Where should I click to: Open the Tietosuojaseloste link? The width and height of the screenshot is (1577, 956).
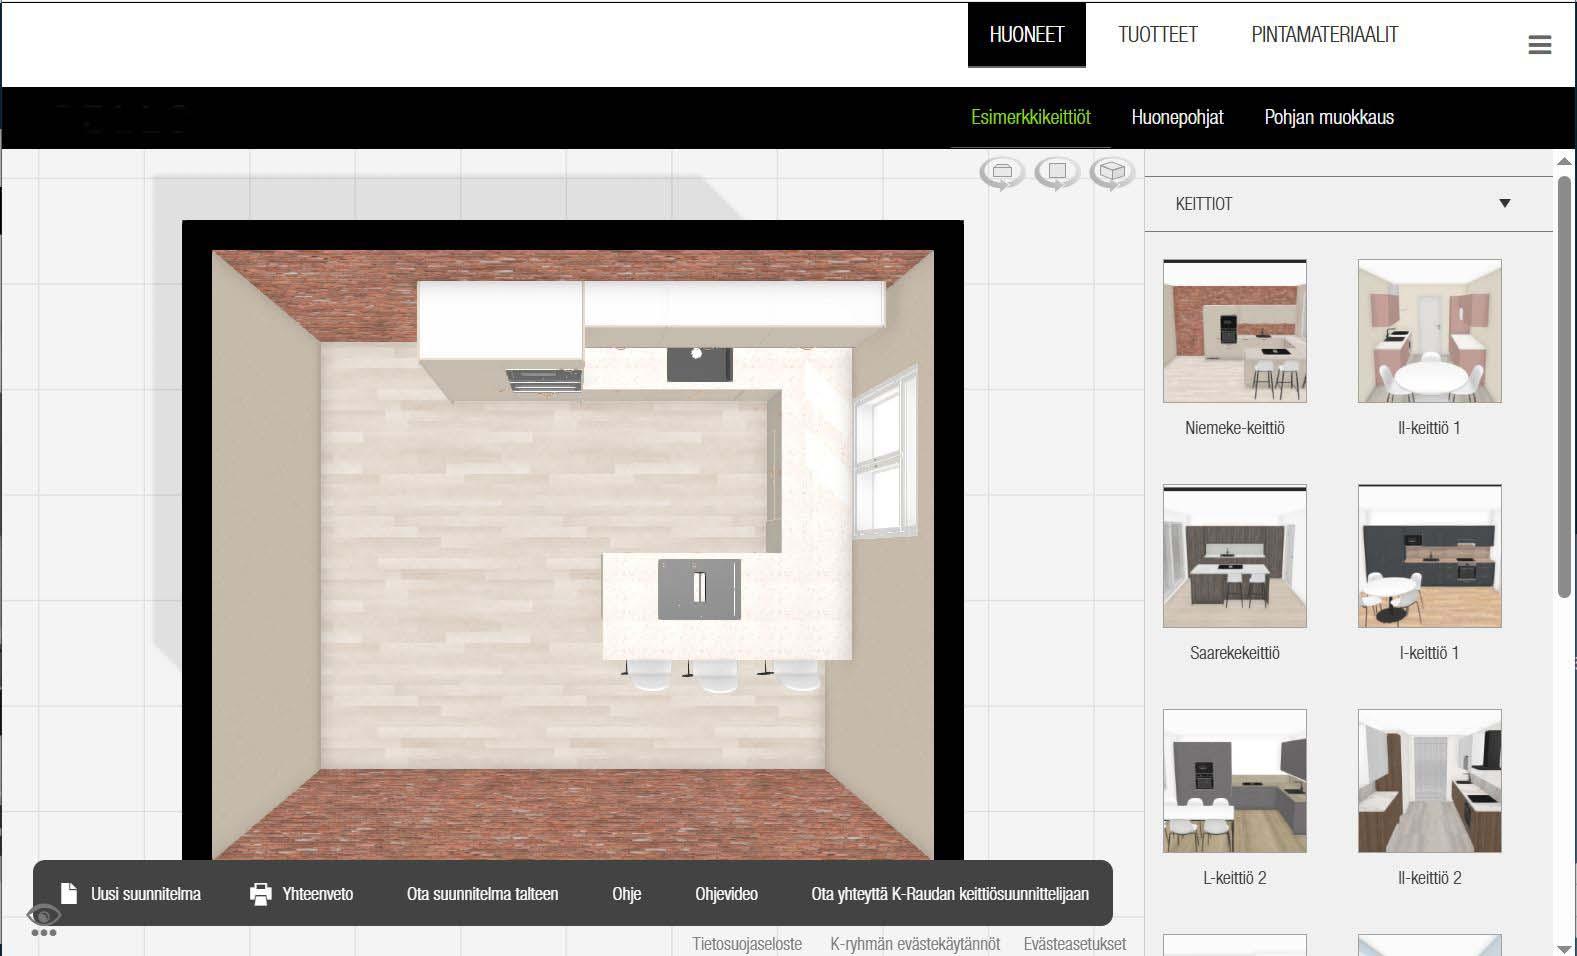tap(747, 944)
